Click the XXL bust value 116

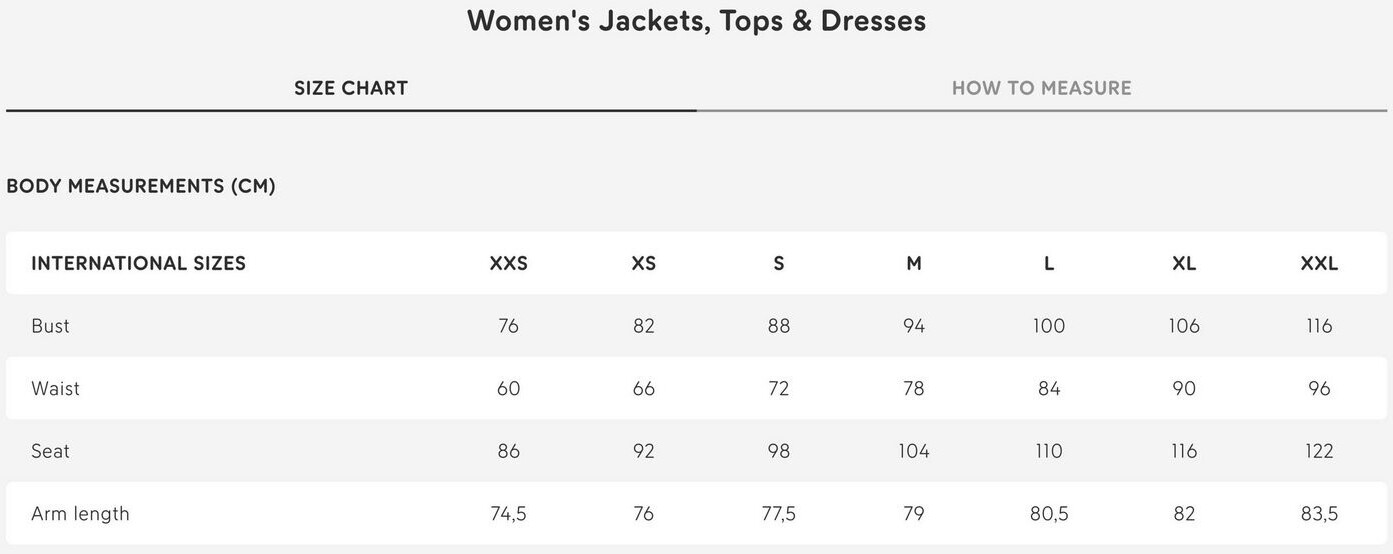point(1319,326)
